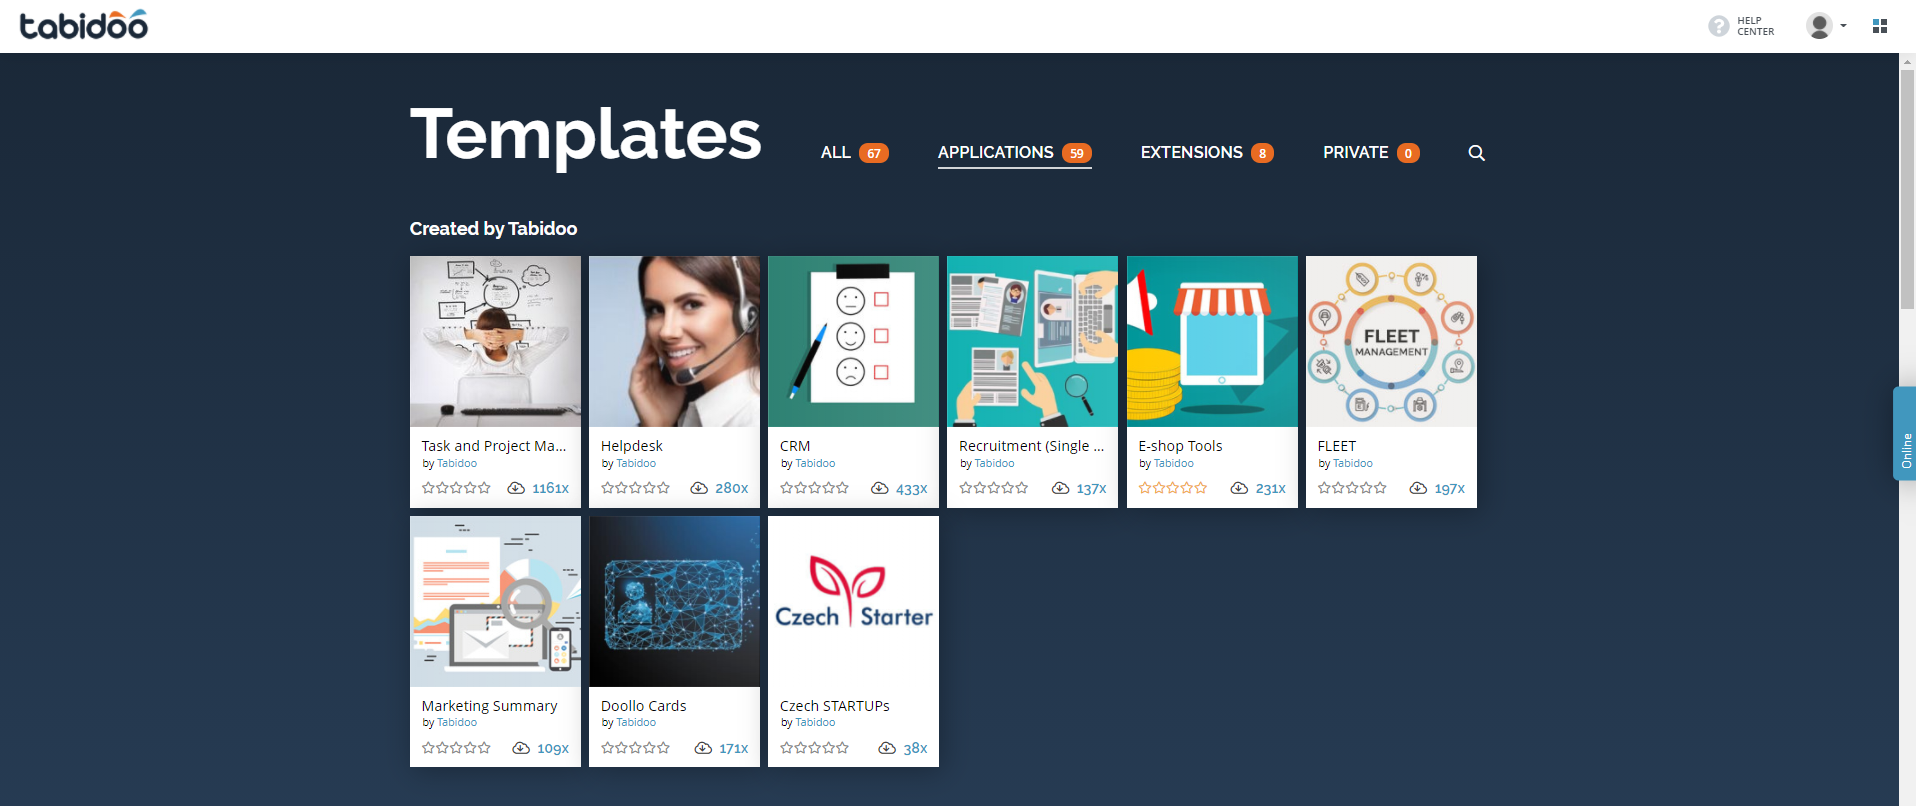
Task: Click the HELP CENTER text label
Action: pyautogui.click(x=1755, y=26)
